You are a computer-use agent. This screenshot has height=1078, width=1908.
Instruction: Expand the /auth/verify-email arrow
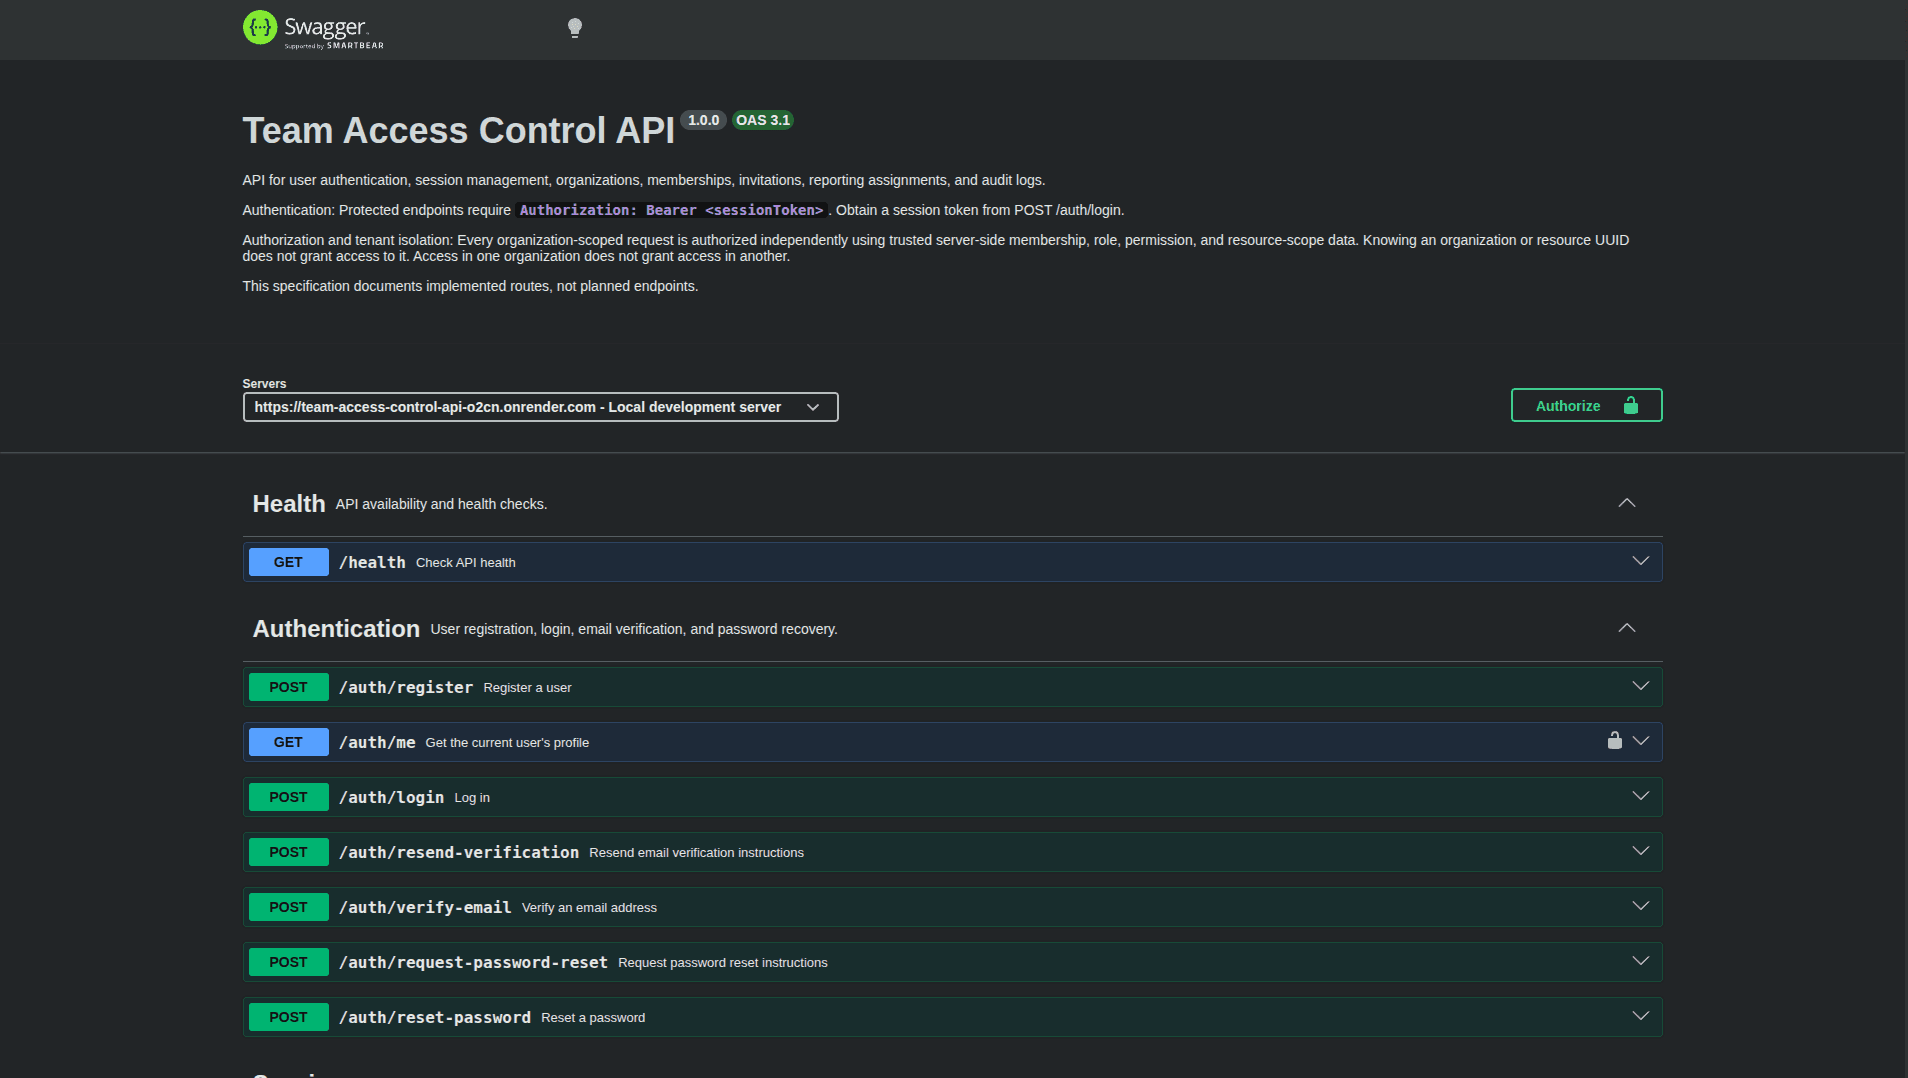[1641, 906]
